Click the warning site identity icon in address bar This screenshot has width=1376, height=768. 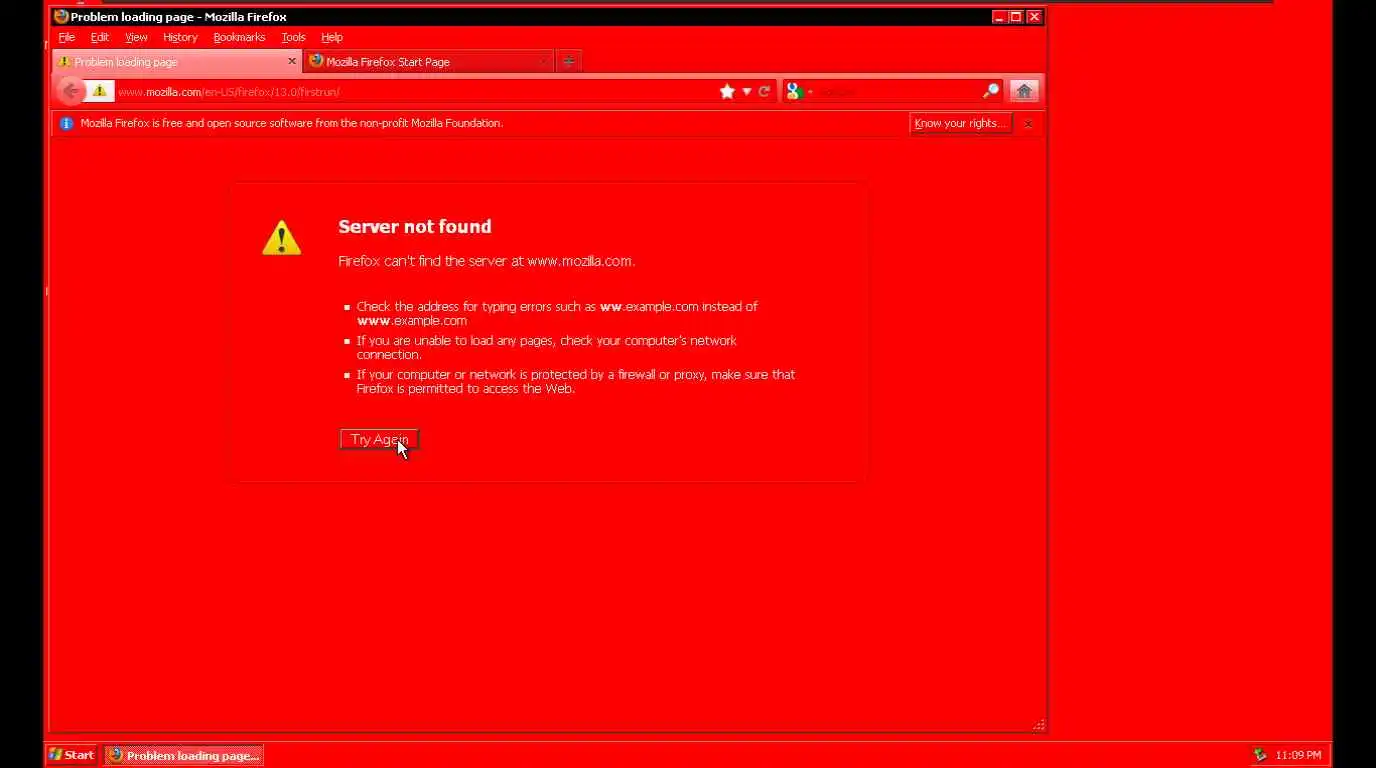(x=99, y=91)
